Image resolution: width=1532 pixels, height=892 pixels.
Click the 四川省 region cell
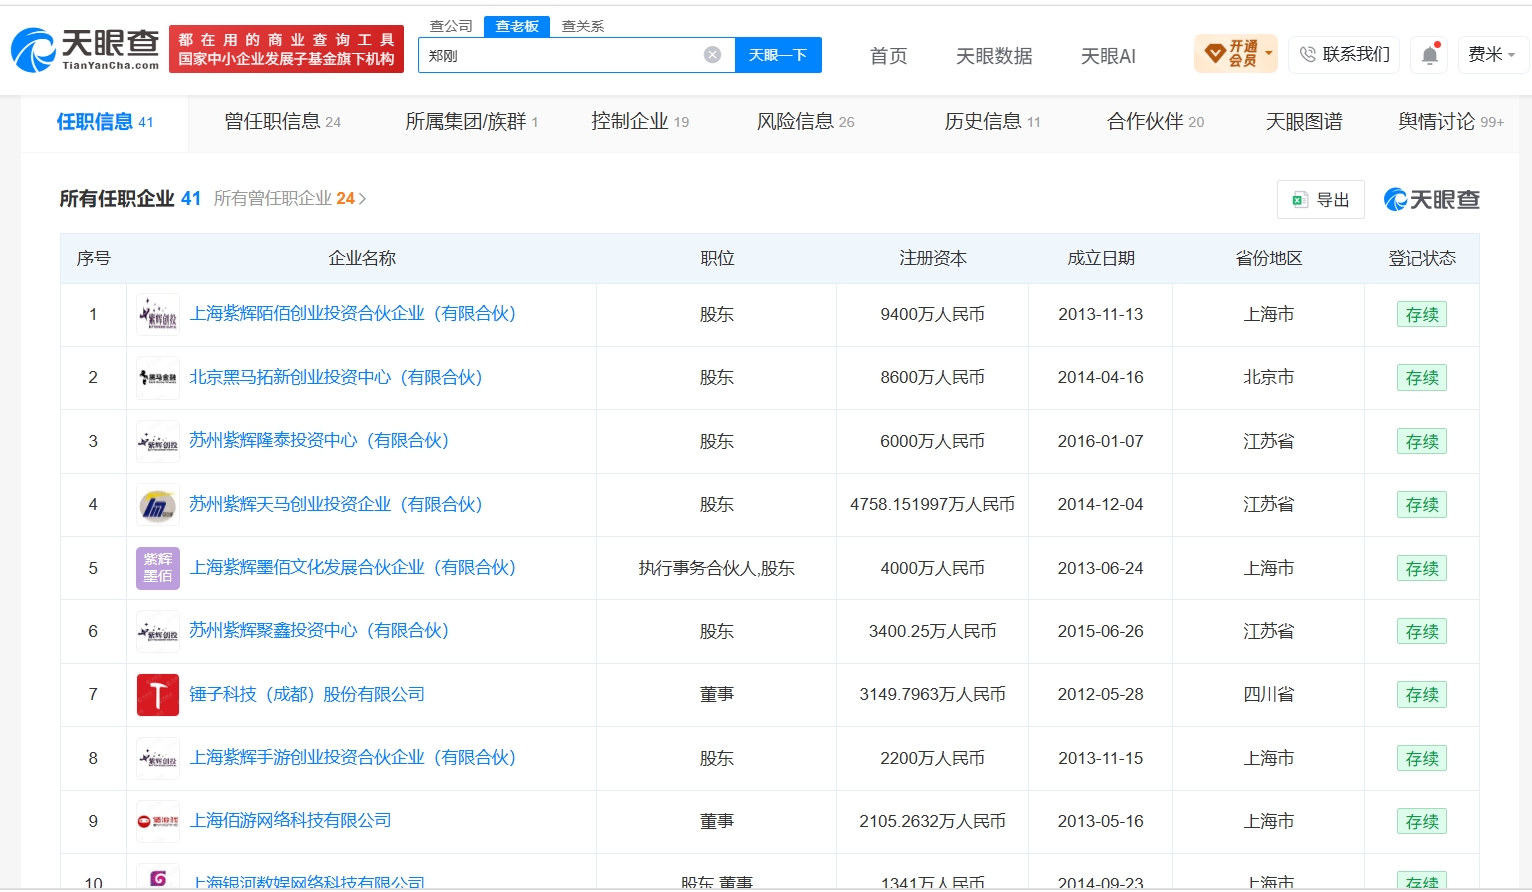[1269, 695]
